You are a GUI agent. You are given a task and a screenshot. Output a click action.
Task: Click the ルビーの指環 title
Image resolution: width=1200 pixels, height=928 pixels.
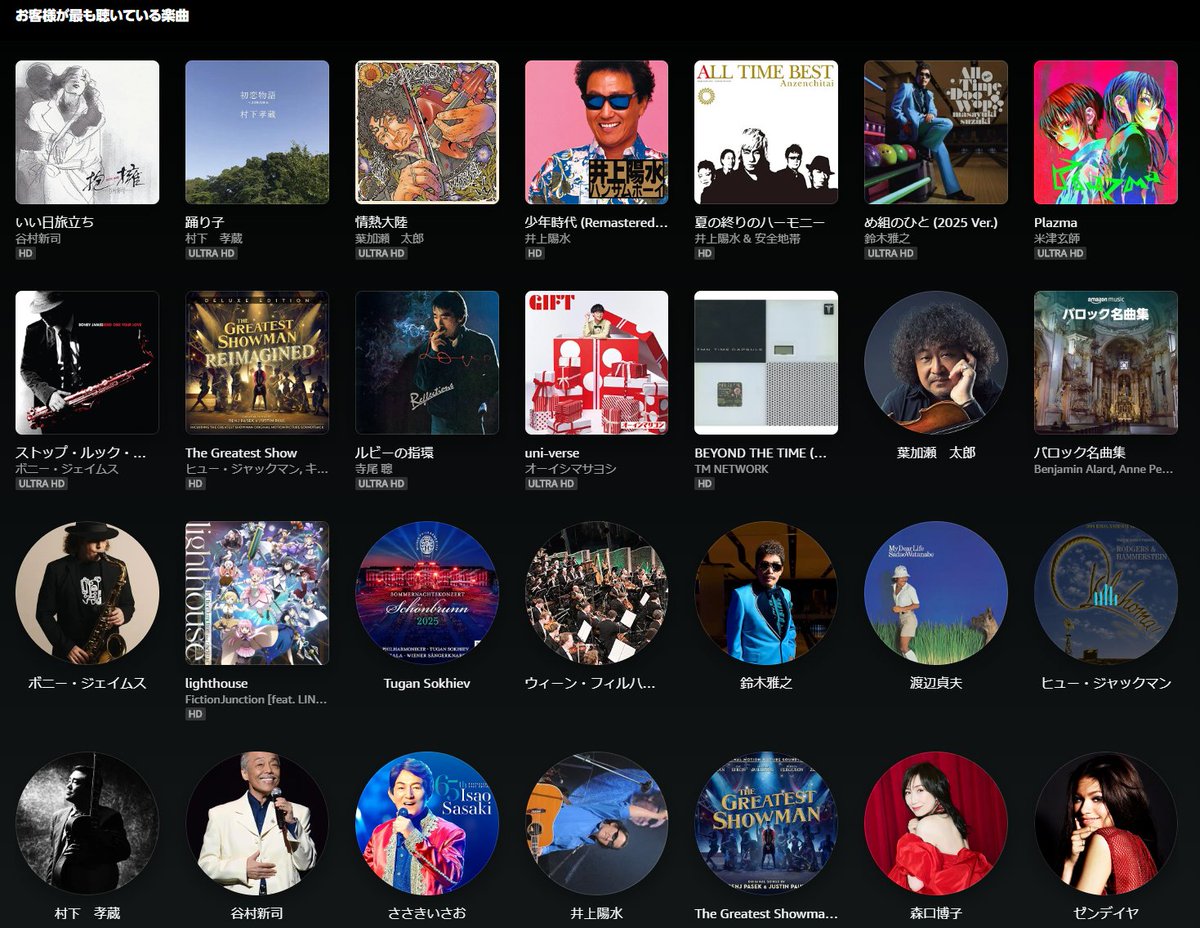pos(395,453)
